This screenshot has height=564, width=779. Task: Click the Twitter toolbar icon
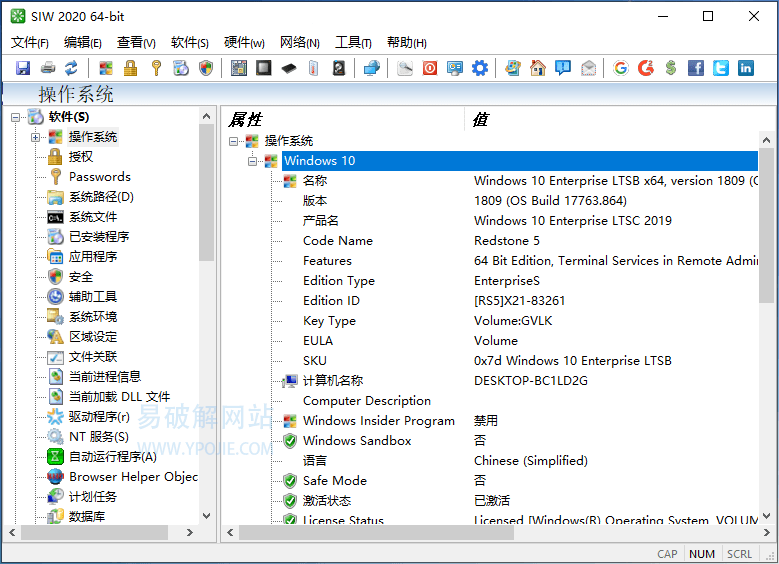click(x=720, y=68)
